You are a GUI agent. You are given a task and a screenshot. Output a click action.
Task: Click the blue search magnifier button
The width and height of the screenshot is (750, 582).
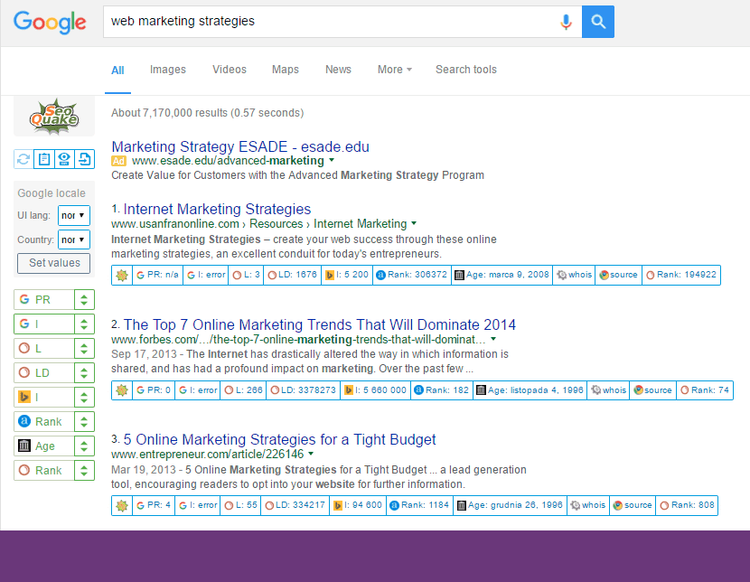coord(598,22)
